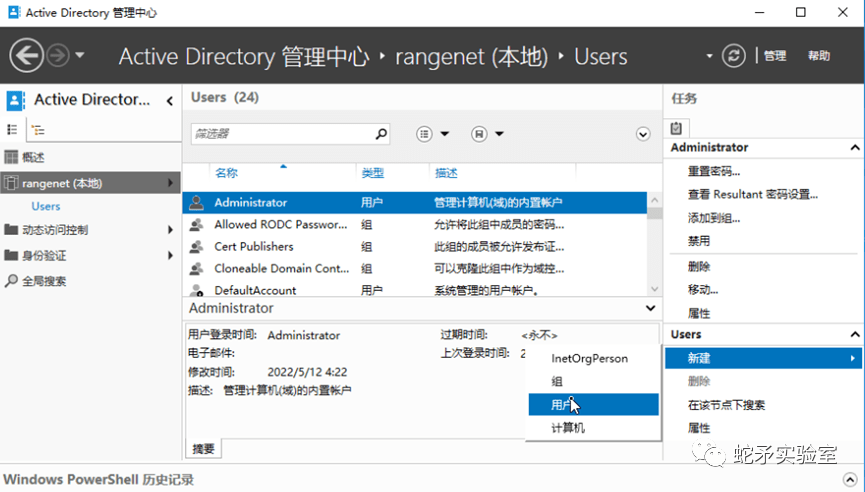Select DefaultAccount user row
The image size is (865, 492).
pos(414,290)
